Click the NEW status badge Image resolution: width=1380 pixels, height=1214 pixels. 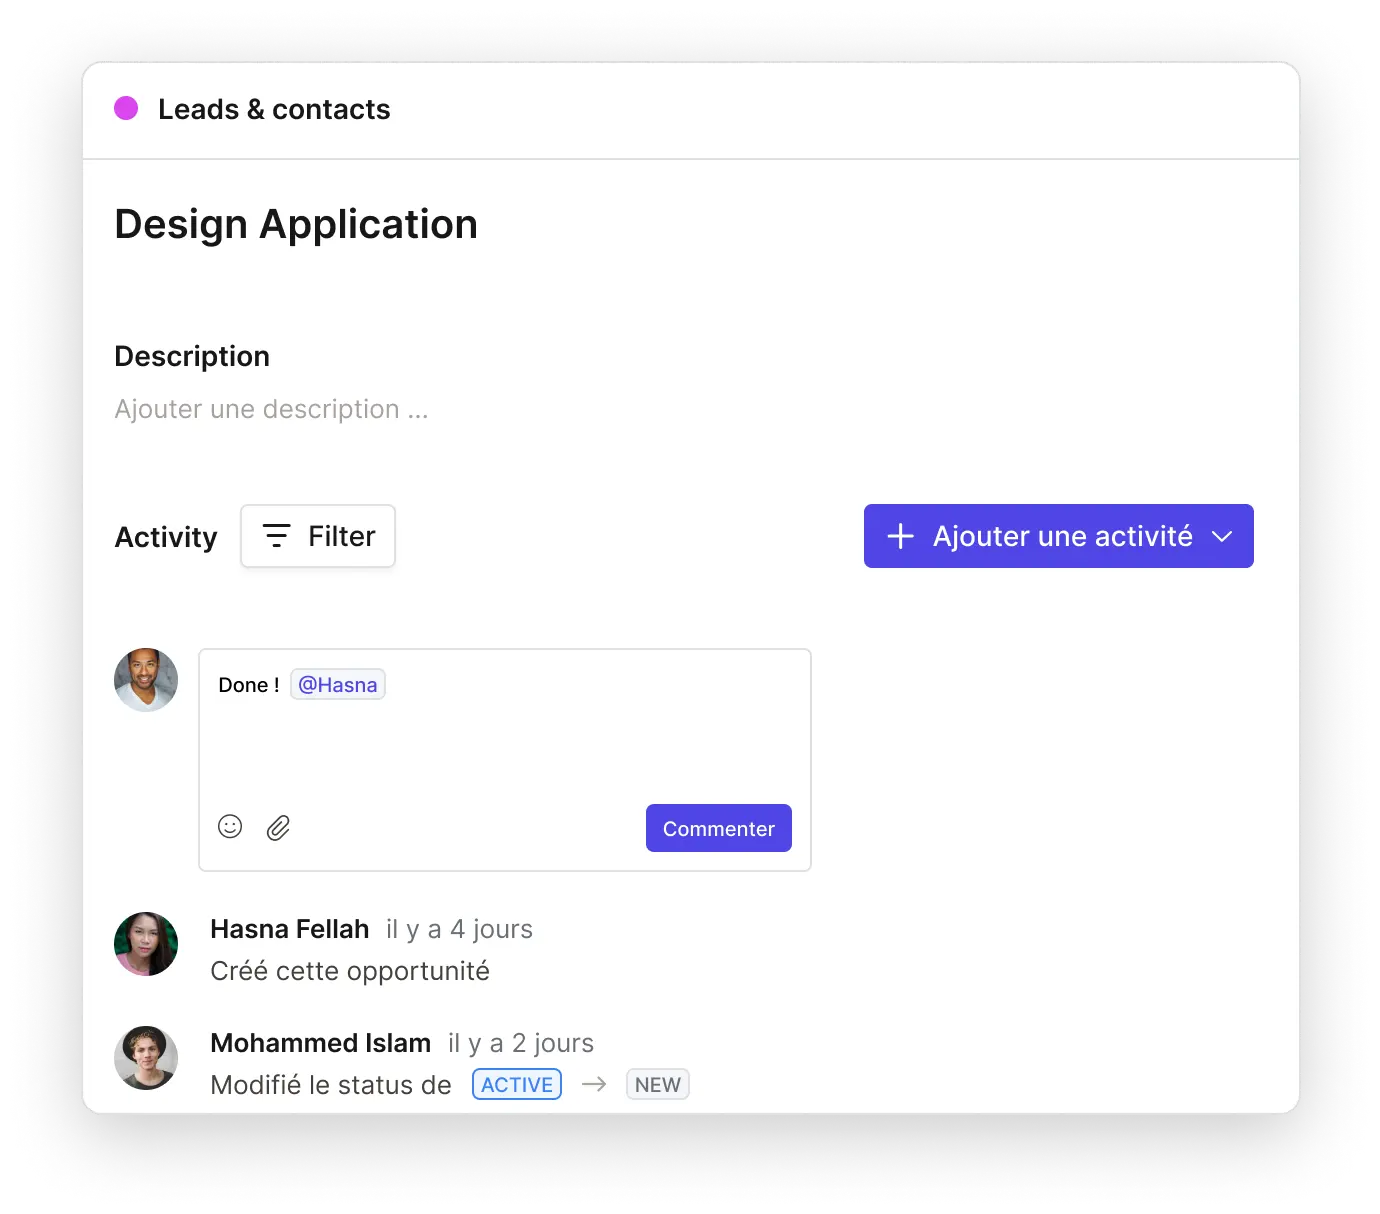pyautogui.click(x=658, y=1085)
